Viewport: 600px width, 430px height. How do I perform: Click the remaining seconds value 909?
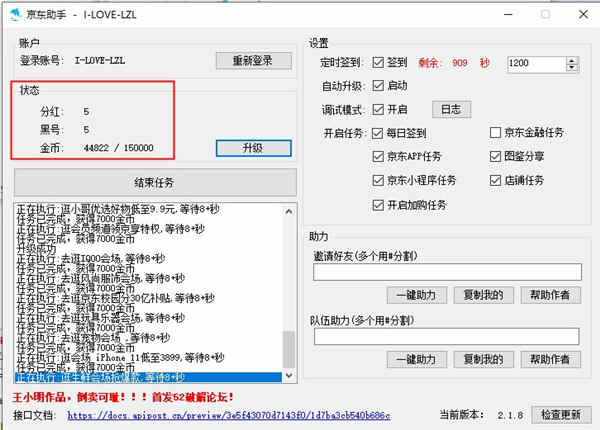[x=460, y=63]
